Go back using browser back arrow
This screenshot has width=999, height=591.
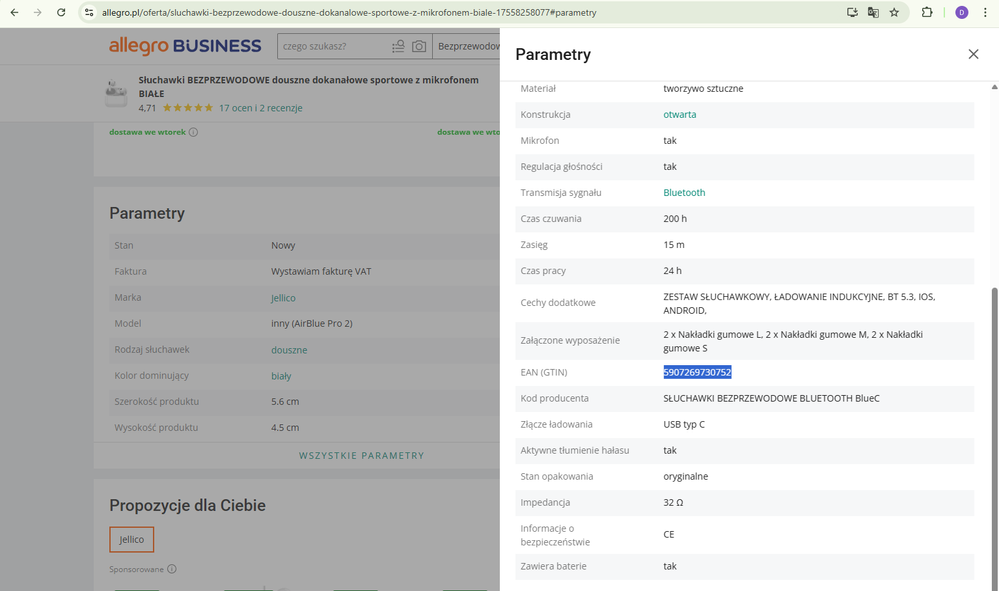14,13
